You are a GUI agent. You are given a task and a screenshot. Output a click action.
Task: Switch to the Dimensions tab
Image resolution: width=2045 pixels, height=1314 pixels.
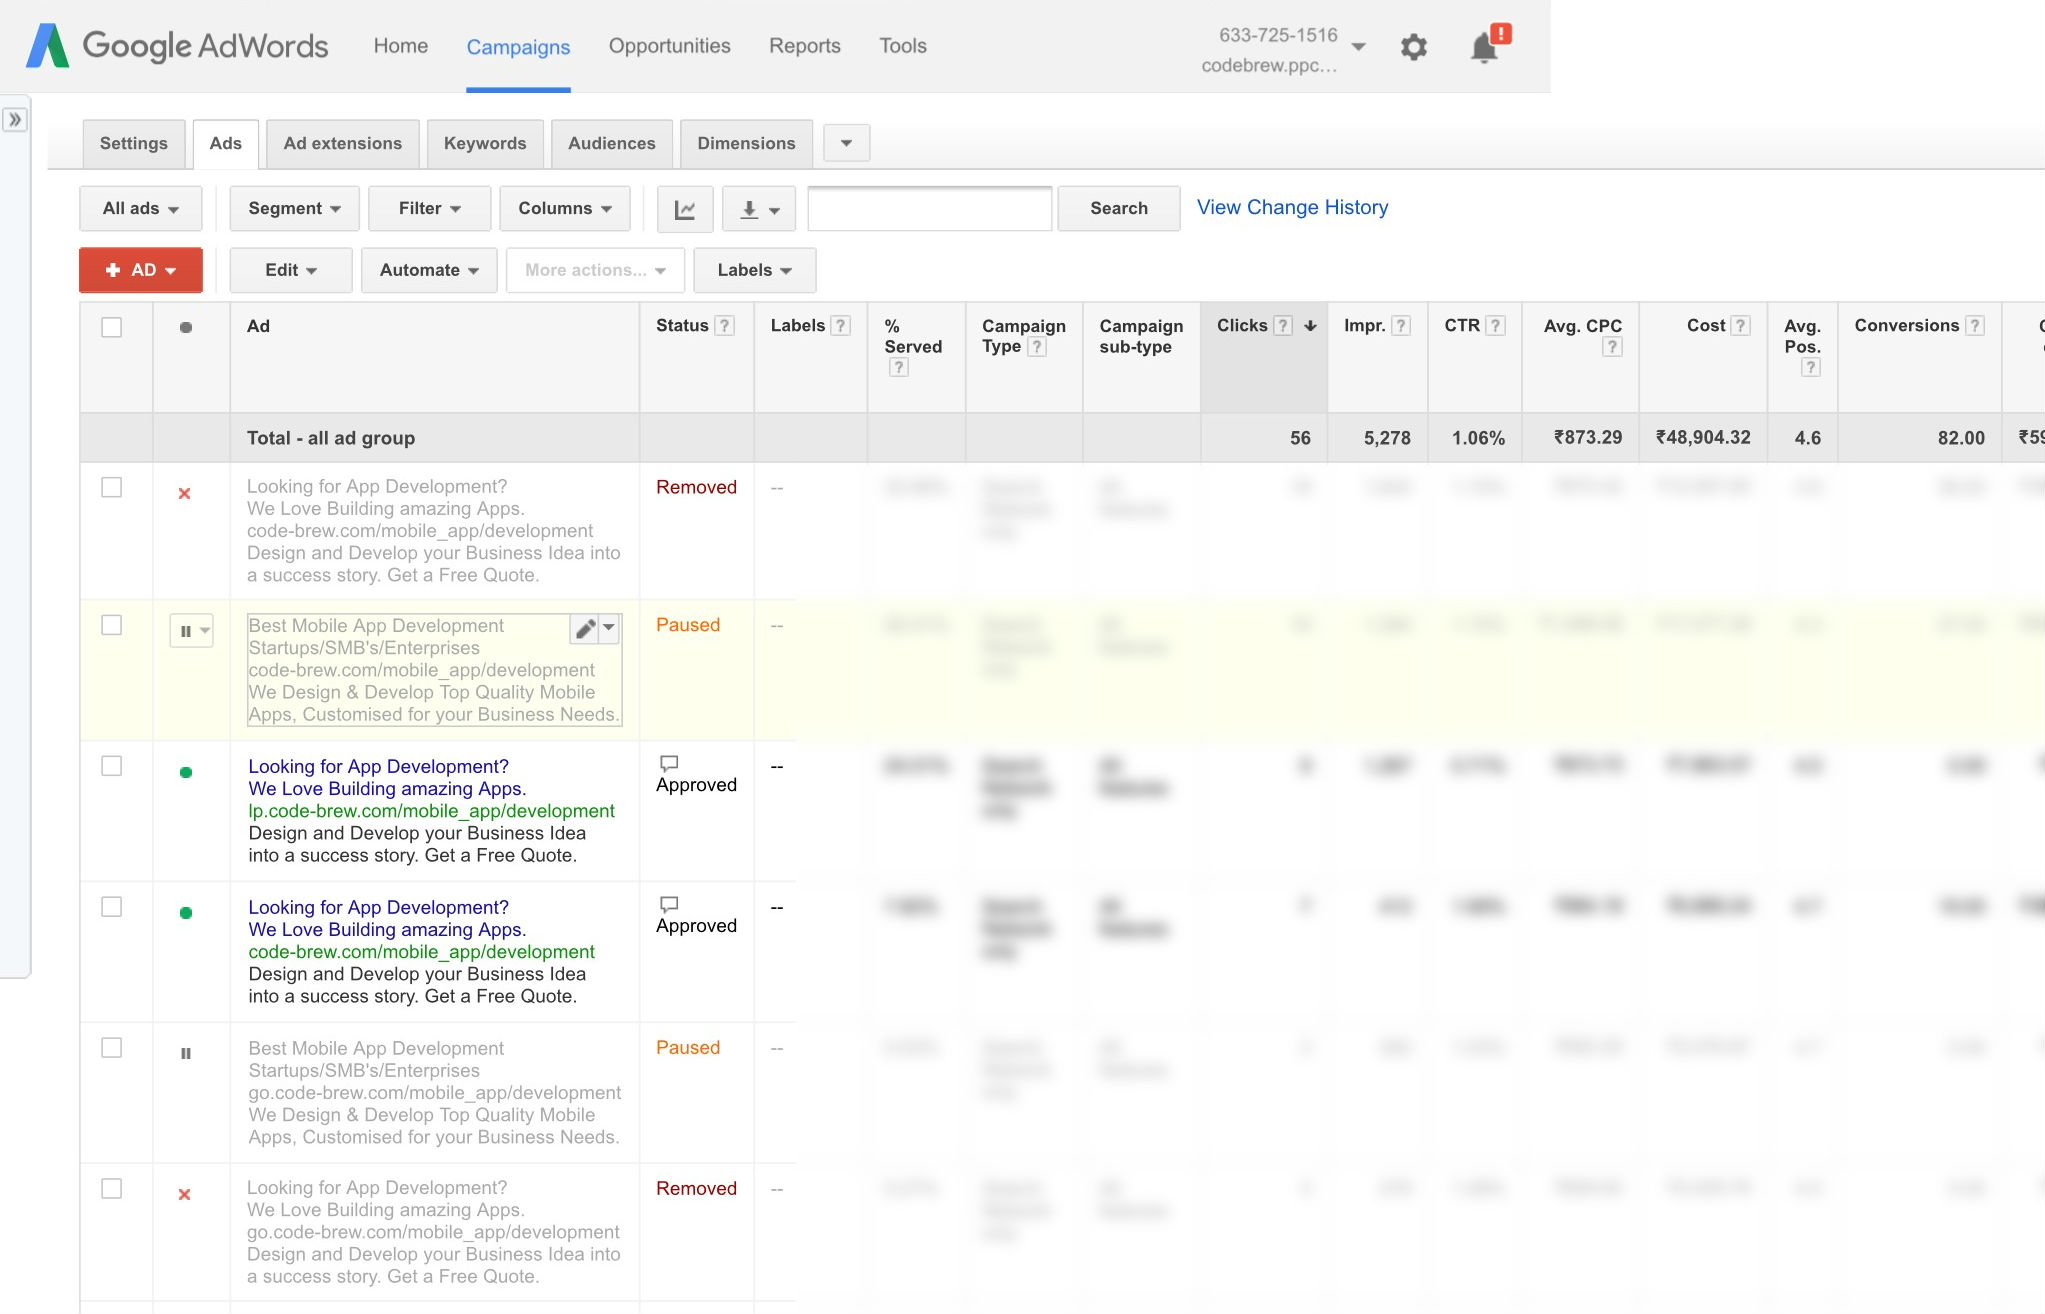(747, 144)
